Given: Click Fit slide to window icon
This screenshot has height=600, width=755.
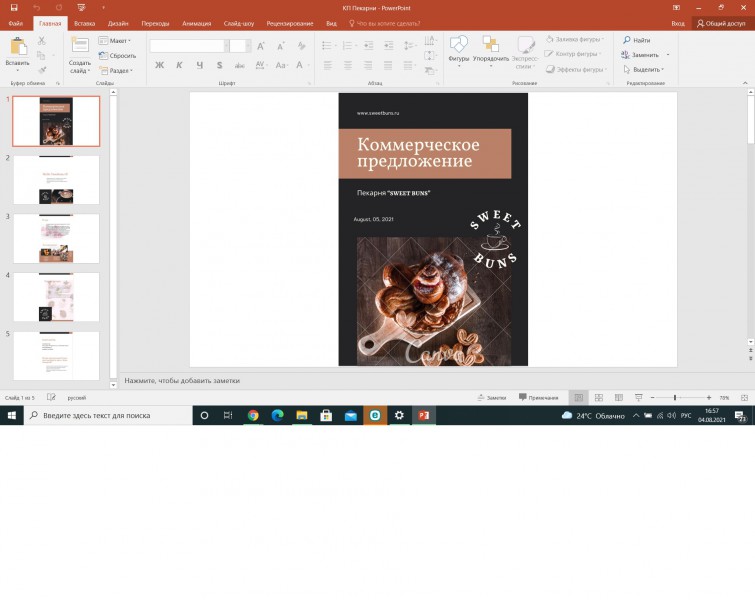Looking at the screenshot, I should pyautogui.click(x=744, y=398).
